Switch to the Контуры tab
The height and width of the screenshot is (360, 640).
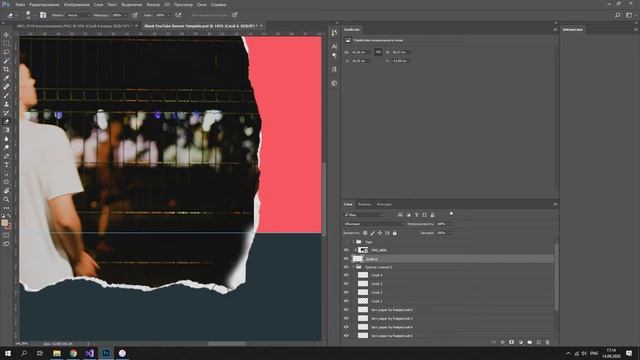pos(384,204)
